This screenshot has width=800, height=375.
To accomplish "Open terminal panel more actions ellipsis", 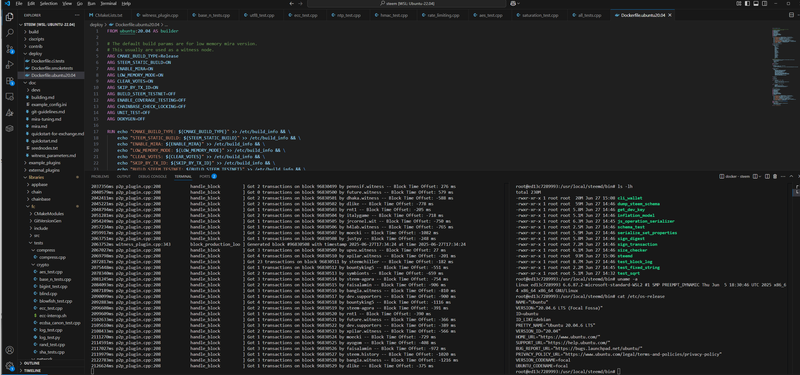I will point(783,176).
